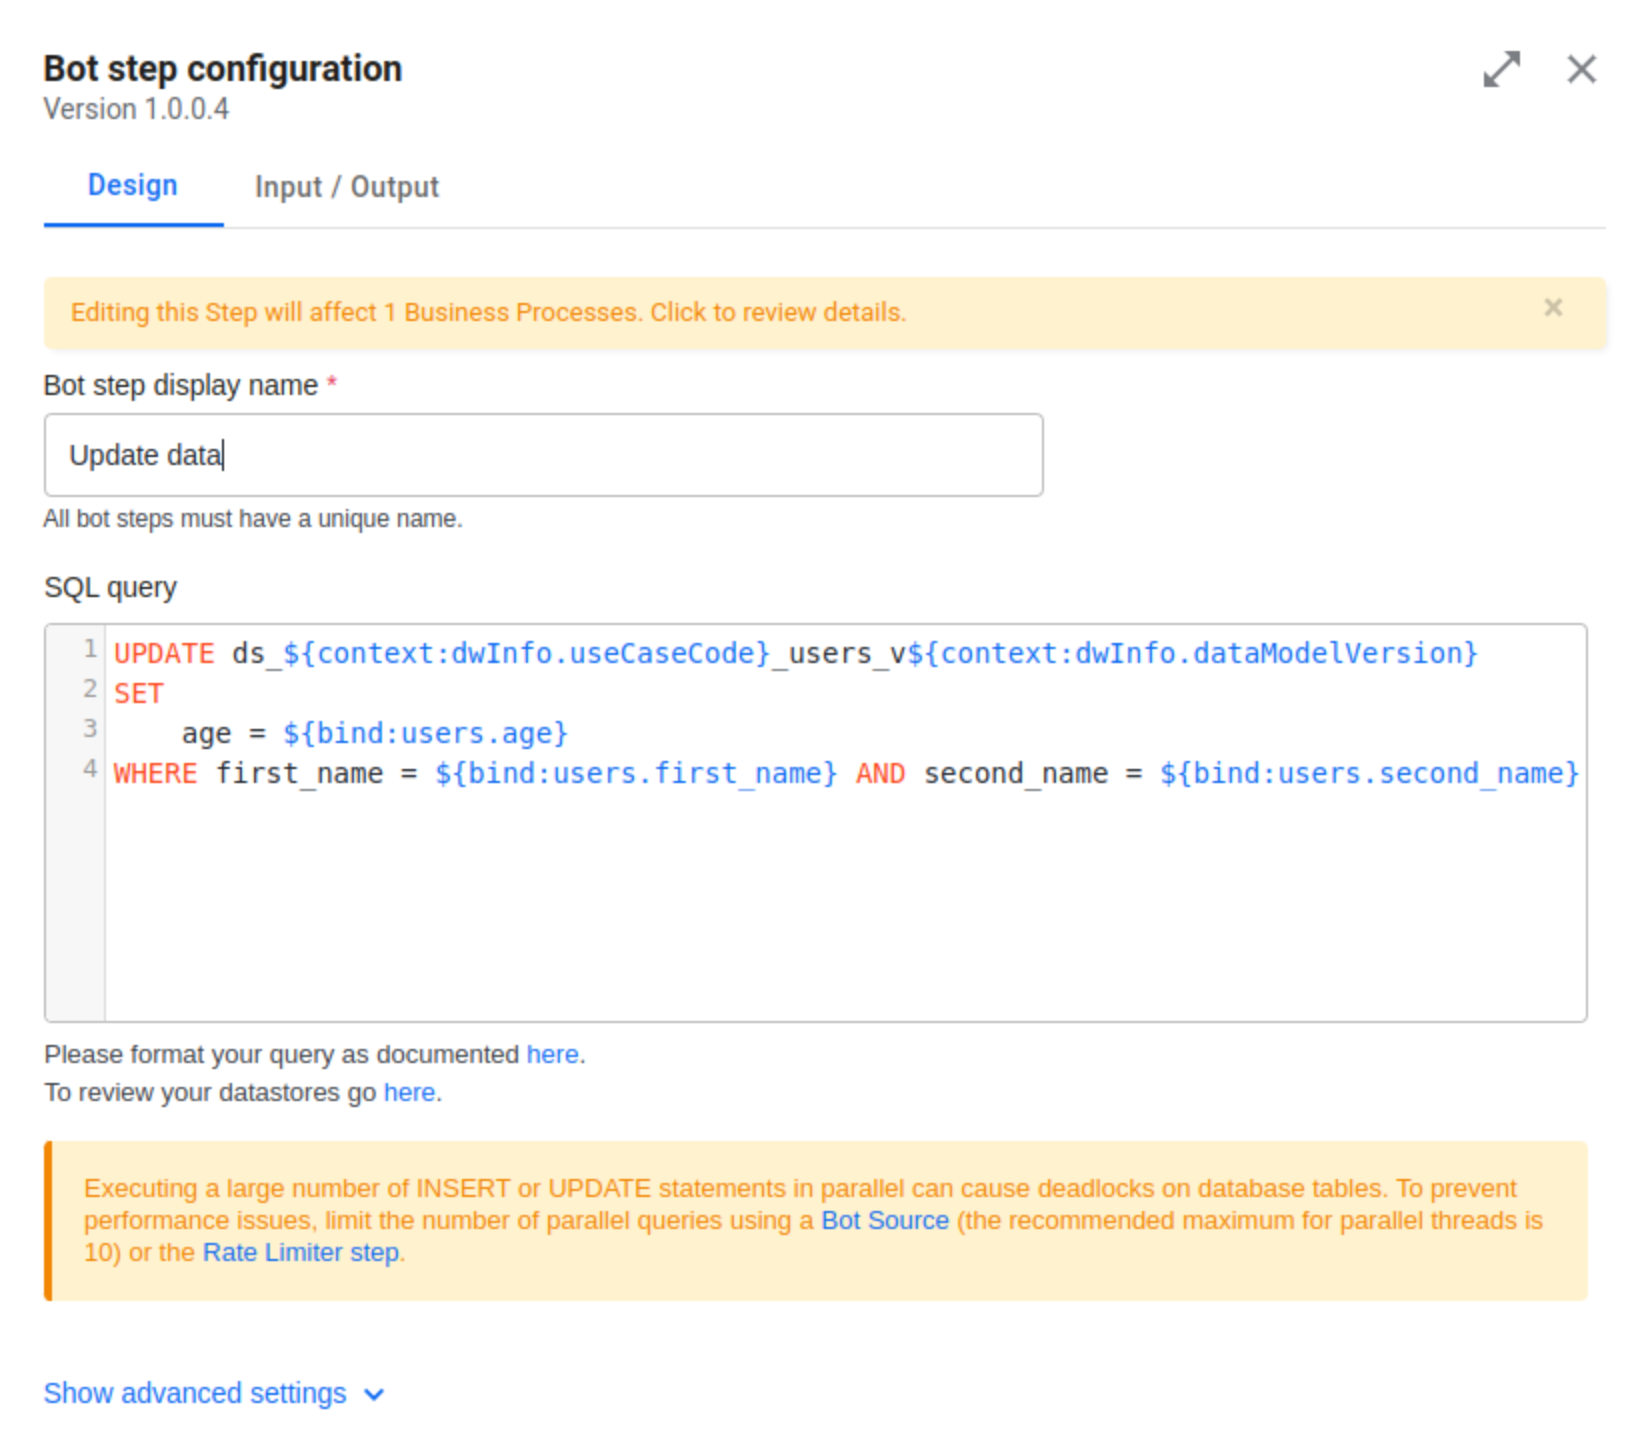Screen dimensions: 1642x1439
Task: Click 'All bot steps must have a unique name.' hint
Action: coord(253,519)
